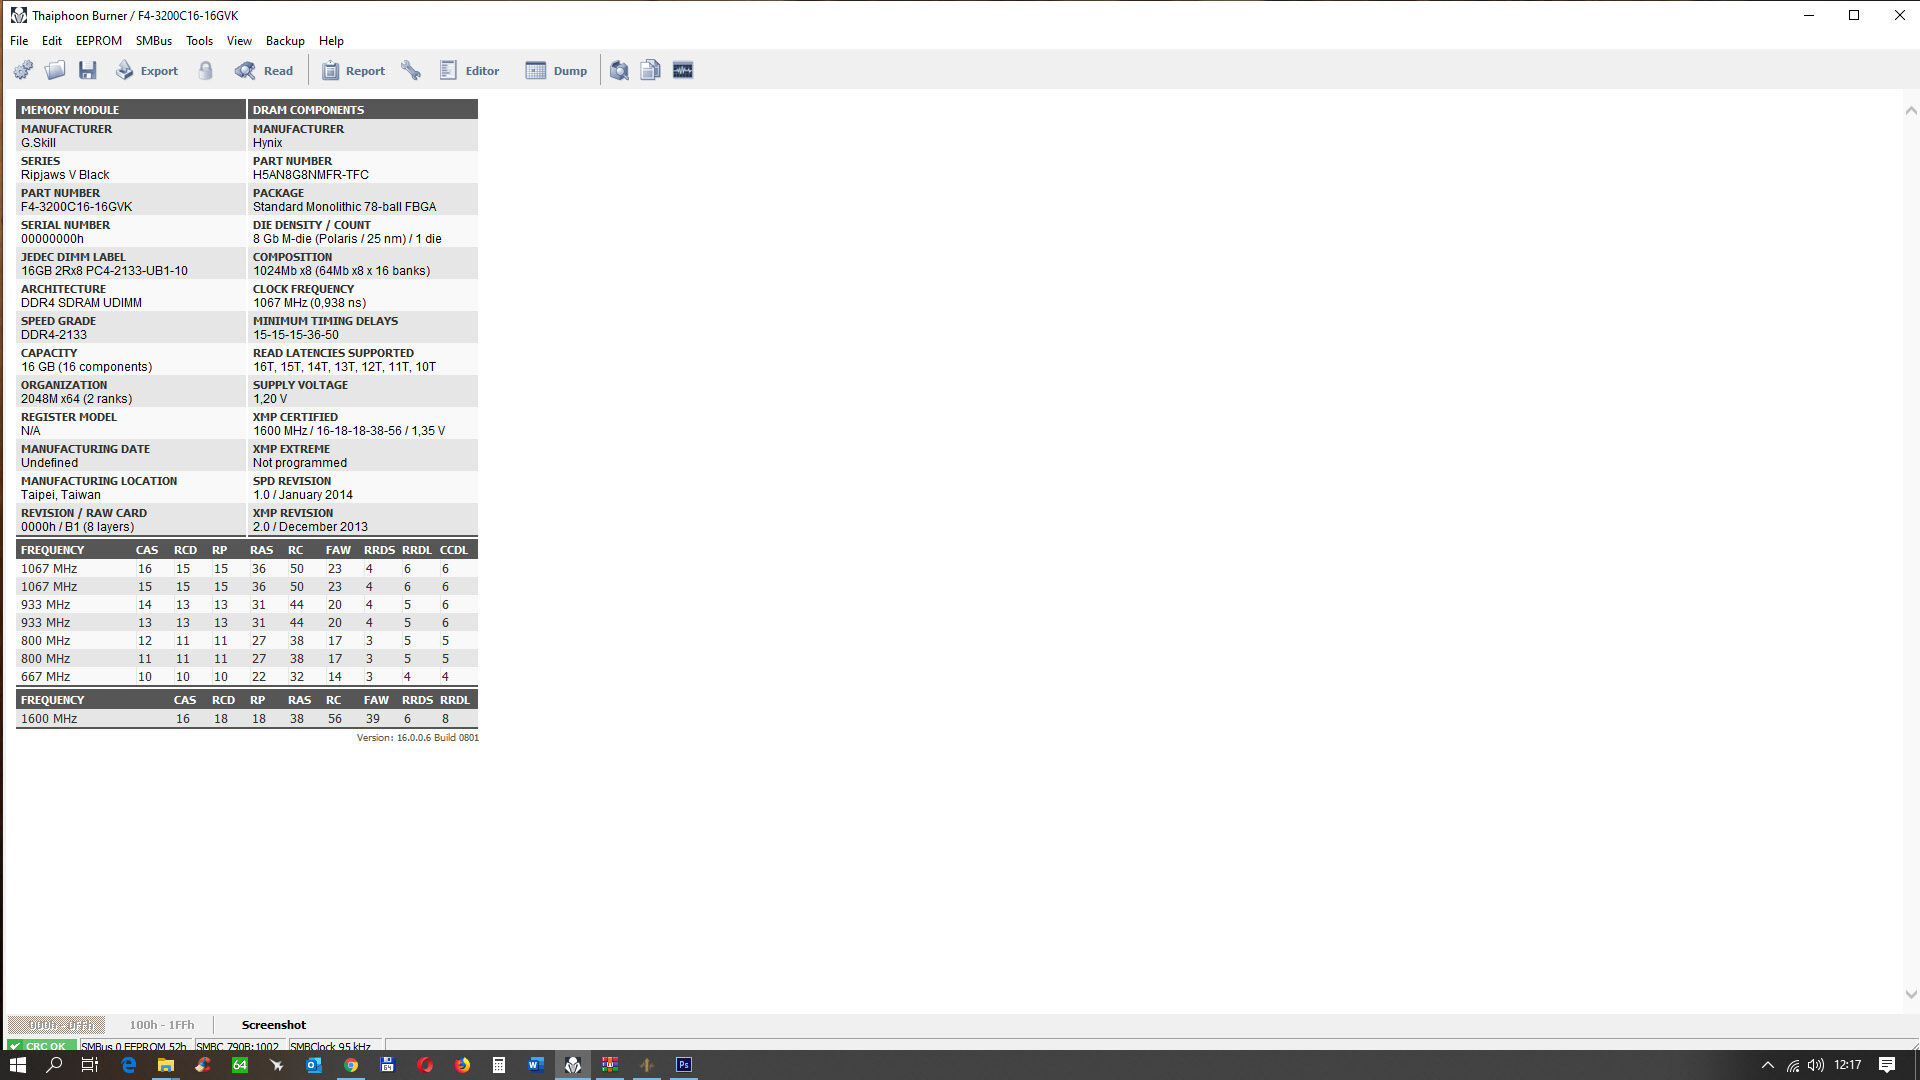The height and width of the screenshot is (1080, 1920).
Task: Open Microsoft Word from taskbar
Action: coord(535,1065)
